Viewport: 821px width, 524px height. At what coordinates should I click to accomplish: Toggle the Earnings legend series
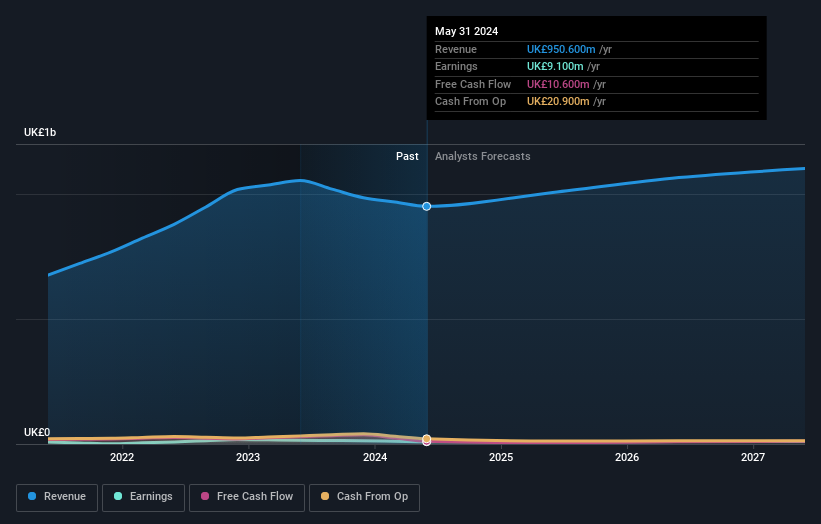(143, 497)
